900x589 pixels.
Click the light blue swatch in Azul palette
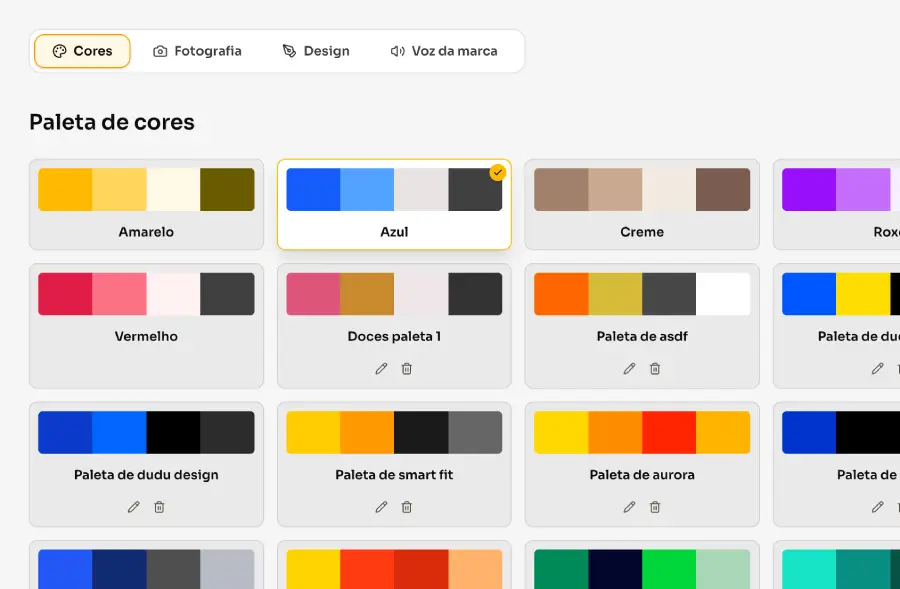(x=367, y=189)
